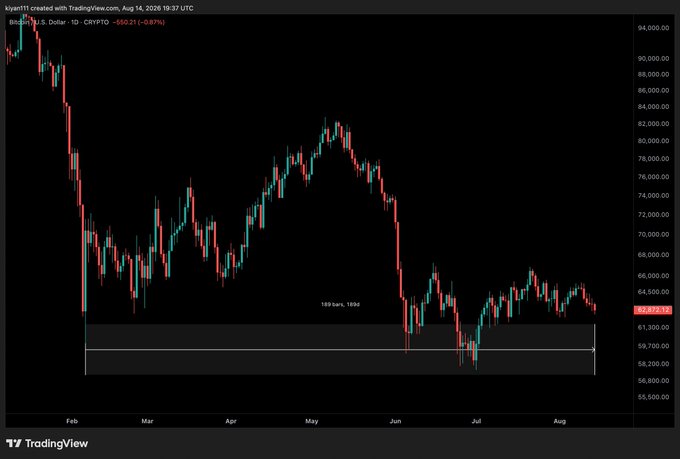The height and width of the screenshot is (459, 680).
Task: Select the current price label 62,872.12
Action: 653,310
